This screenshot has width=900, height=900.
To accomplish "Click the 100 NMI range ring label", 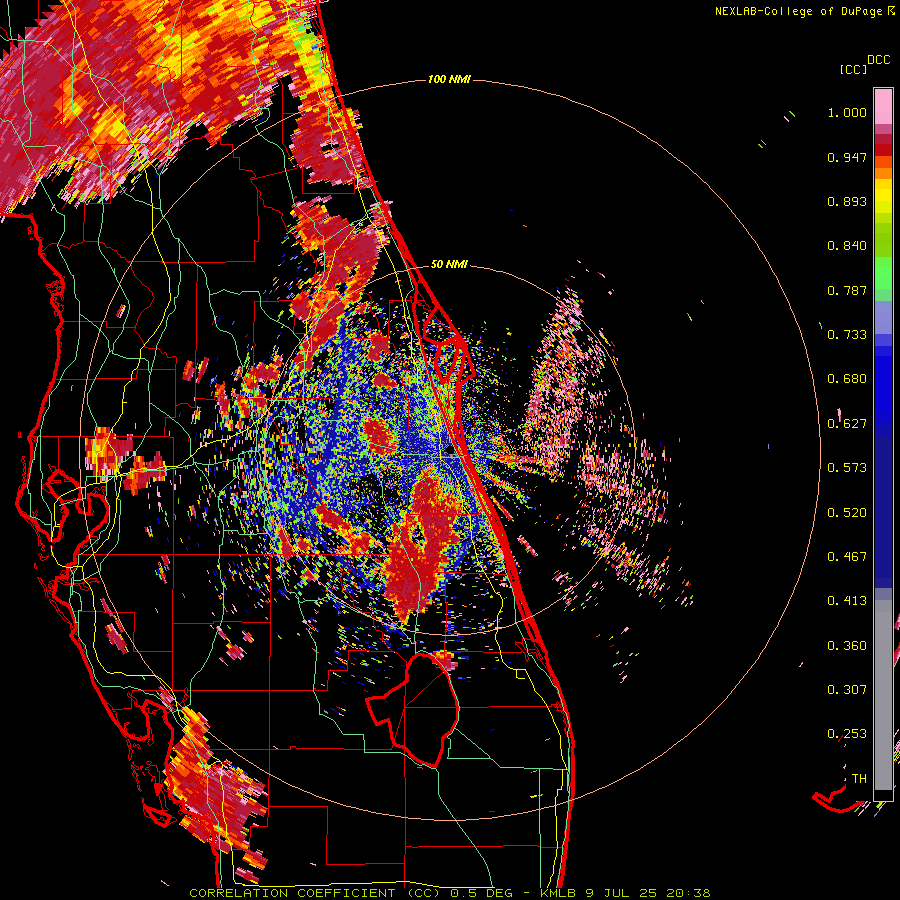I will 449,79.
